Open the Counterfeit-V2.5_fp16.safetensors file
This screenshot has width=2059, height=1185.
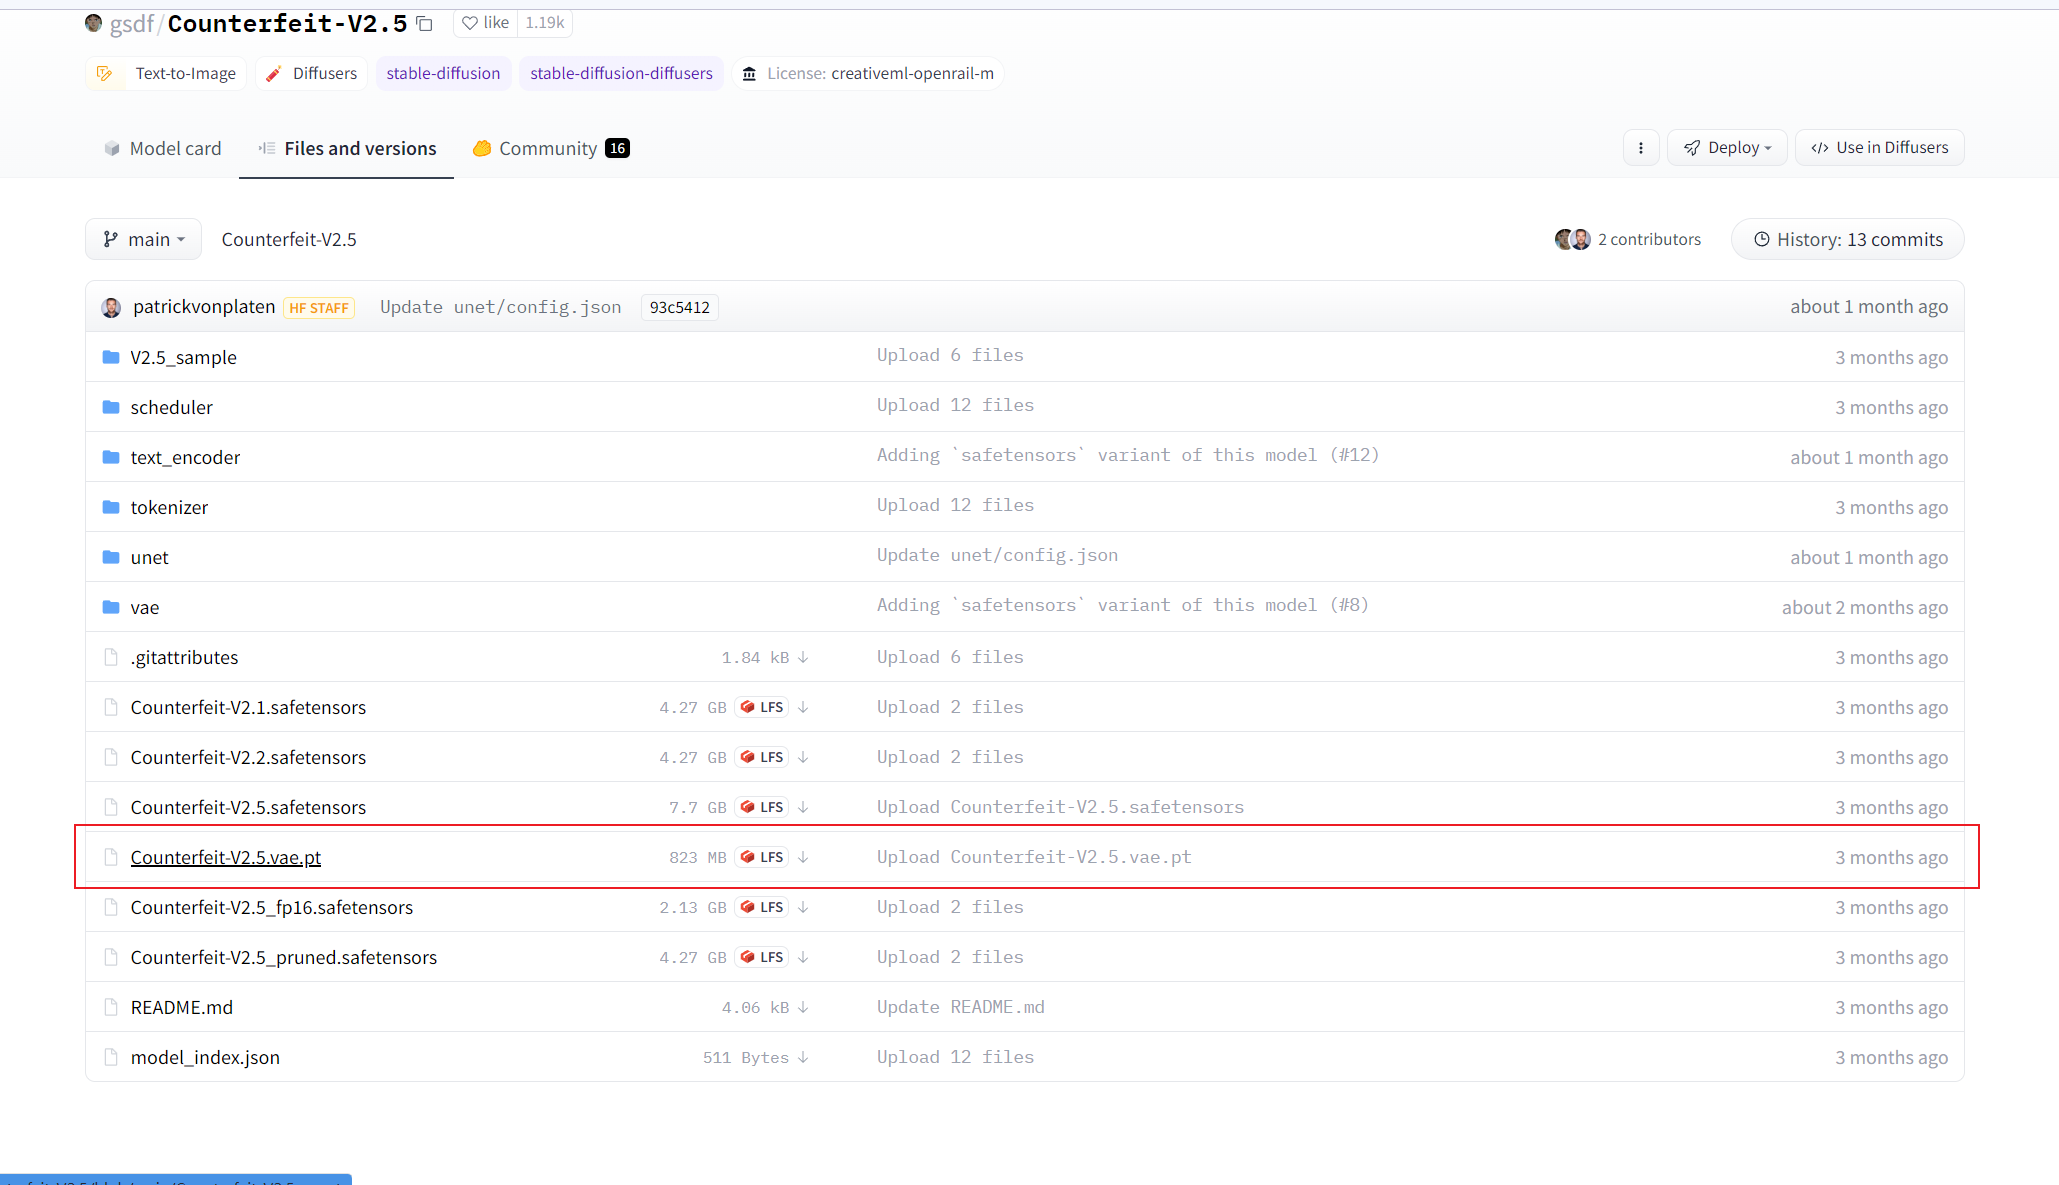(x=271, y=907)
